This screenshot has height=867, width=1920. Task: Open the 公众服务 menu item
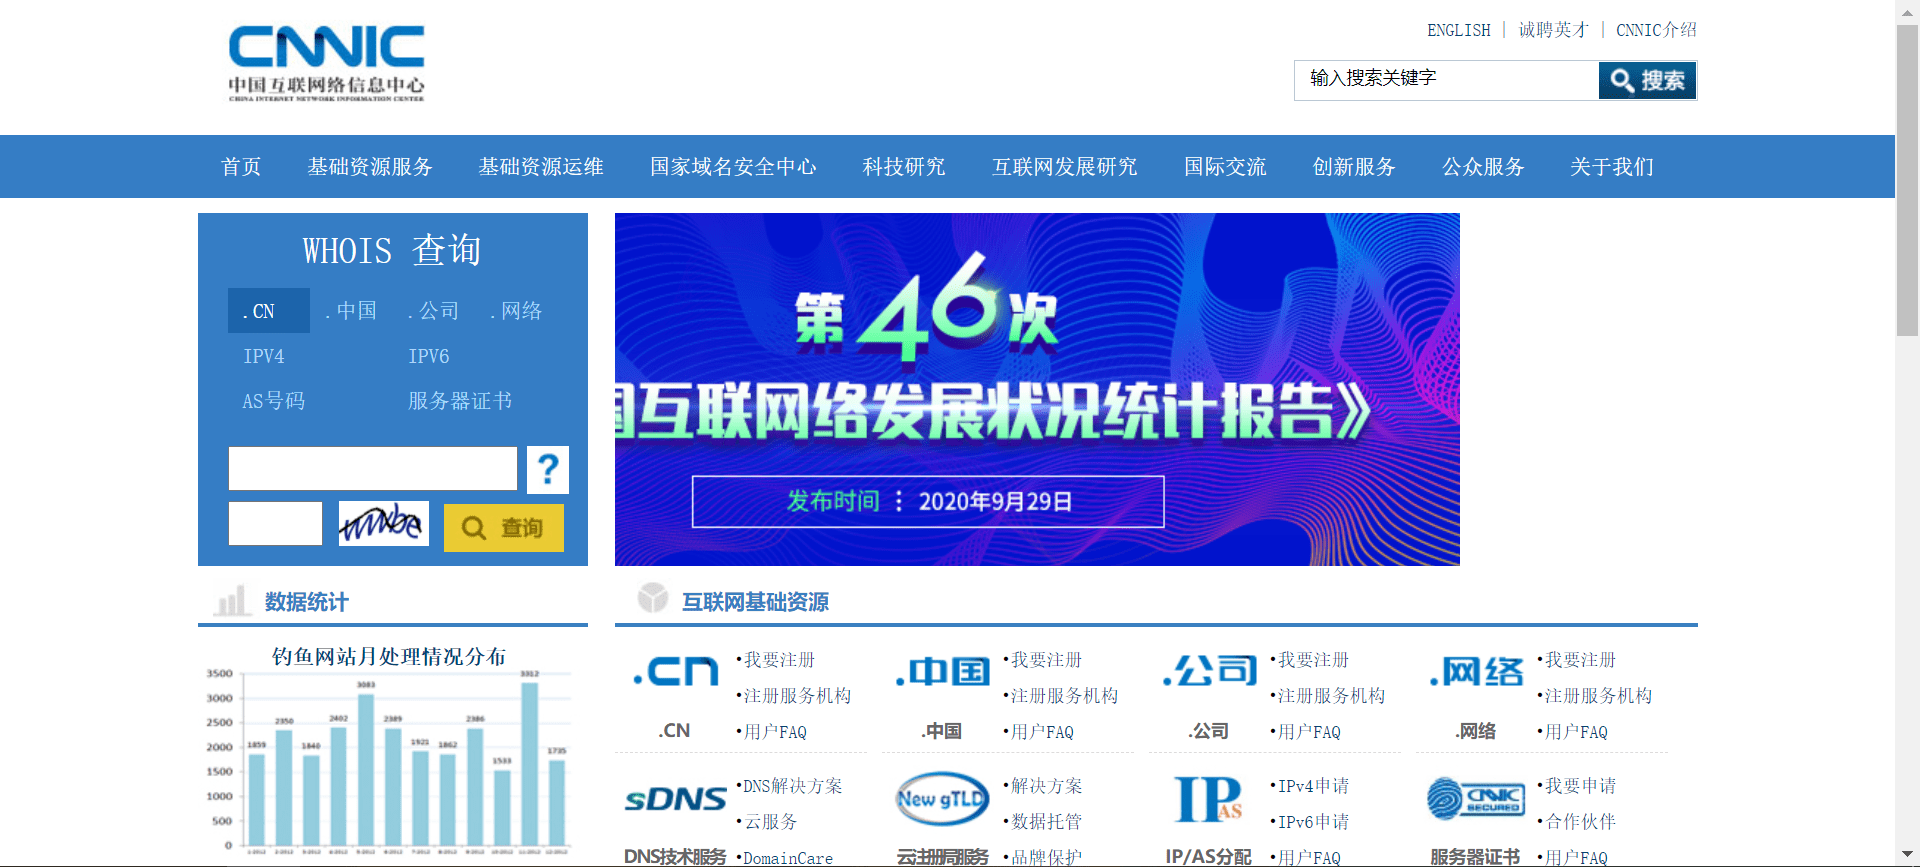(1483, 167)
